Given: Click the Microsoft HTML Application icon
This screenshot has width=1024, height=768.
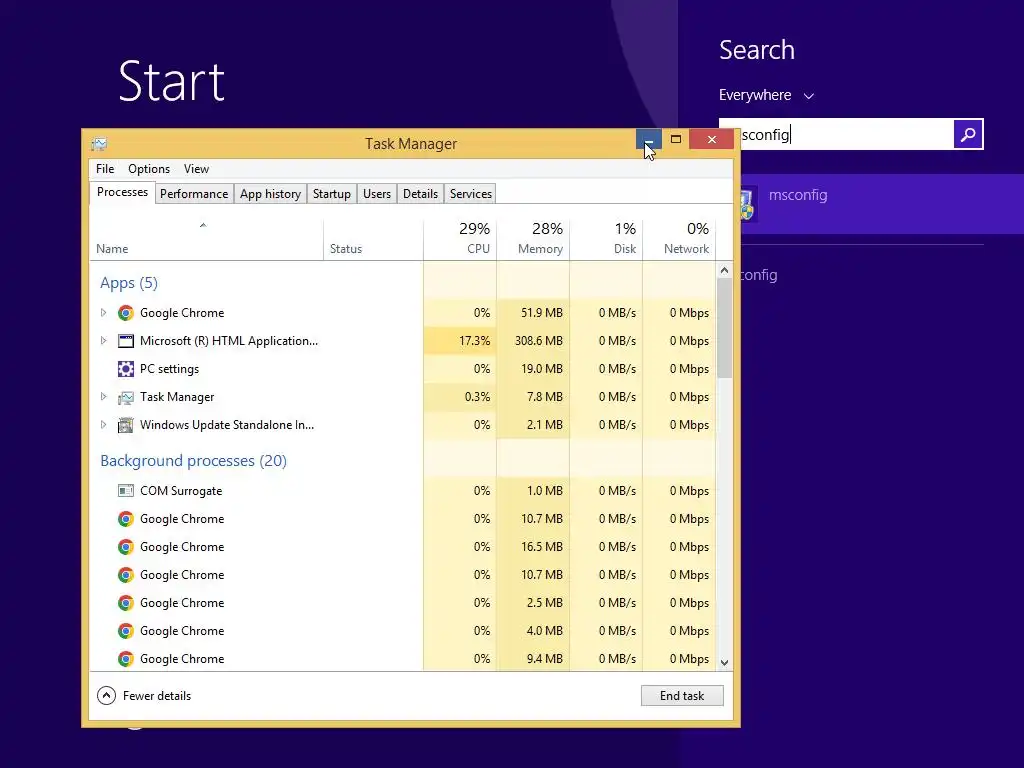Looking at the screenshot, I should (x=125, y=341).
